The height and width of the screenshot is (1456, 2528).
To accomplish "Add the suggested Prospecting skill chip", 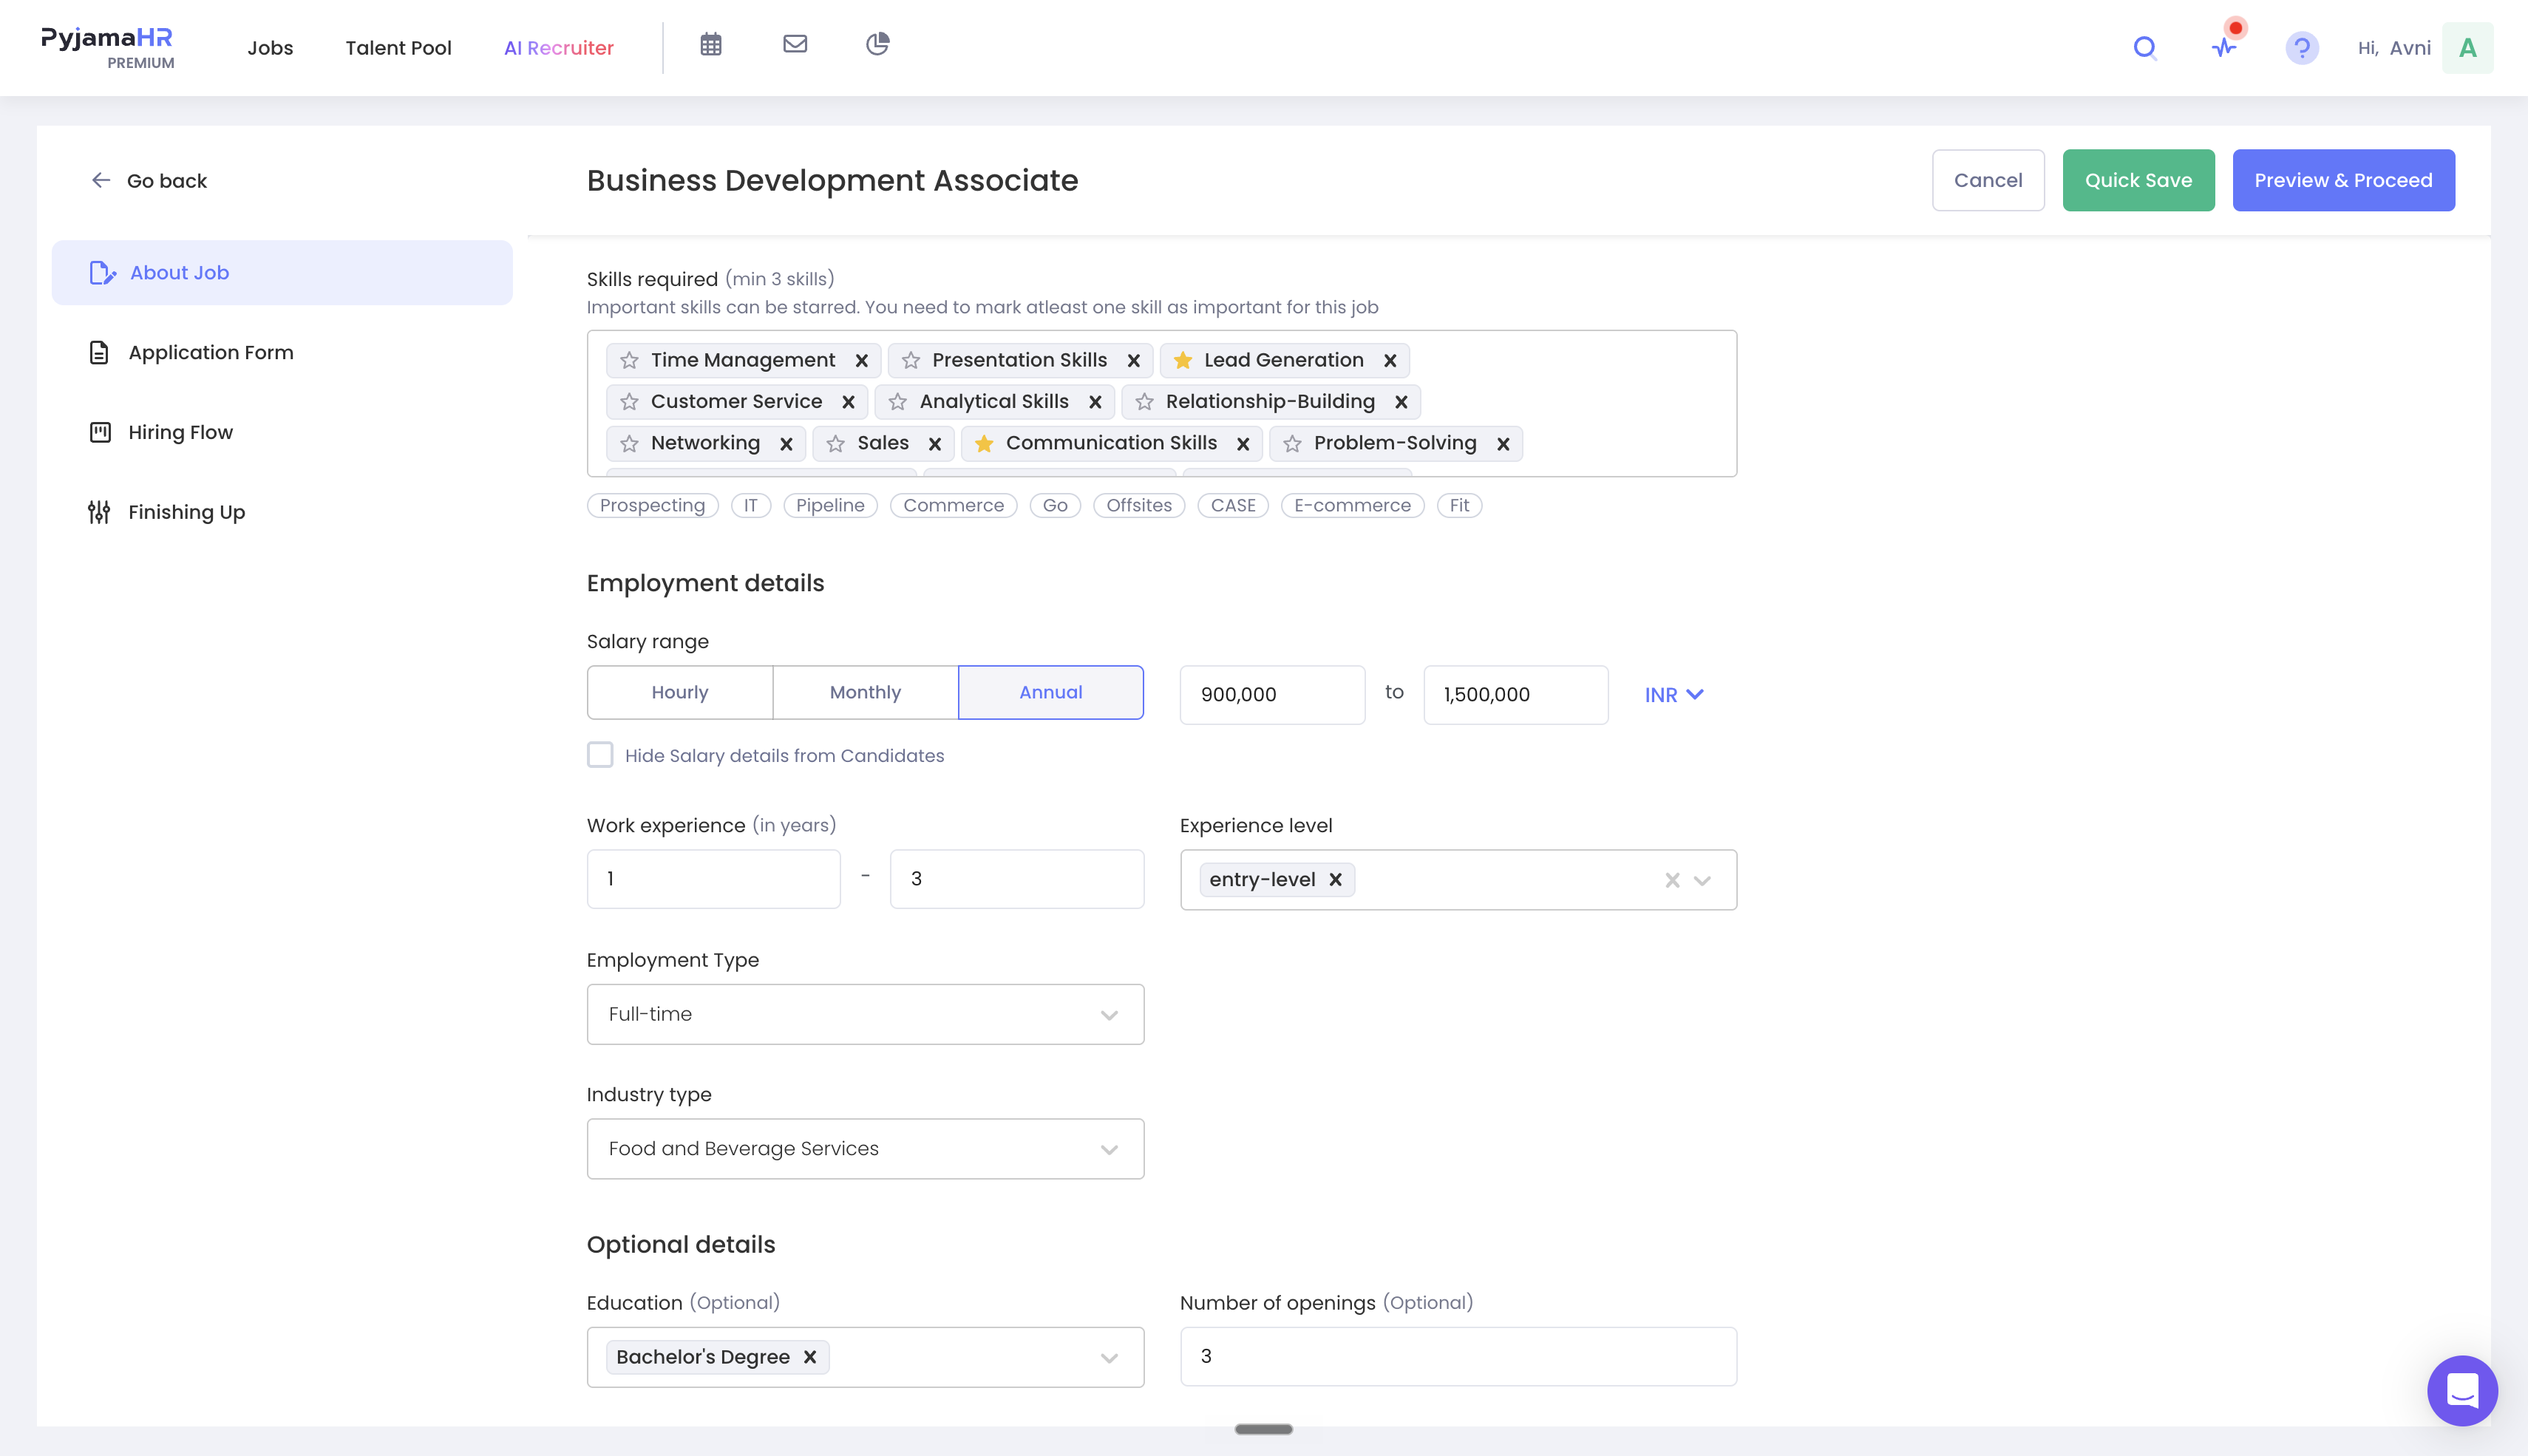I will pos(652,505).
